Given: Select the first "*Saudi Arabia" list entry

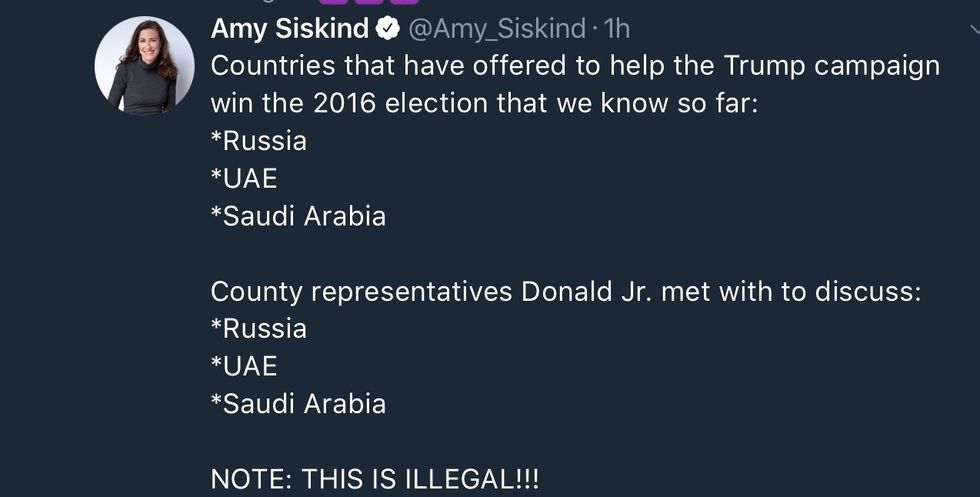Looking at the screenshot, I should coord(297,216).
